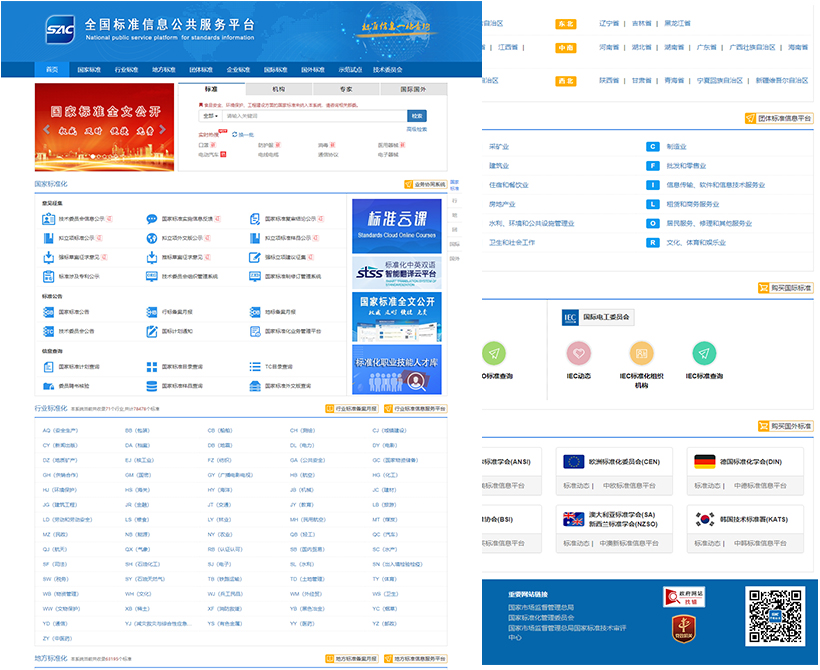The image size is (820, 670).
Task: Open the 行业标准信息服务平台 button
Action: pyautogui.click(x=415, y=409)
